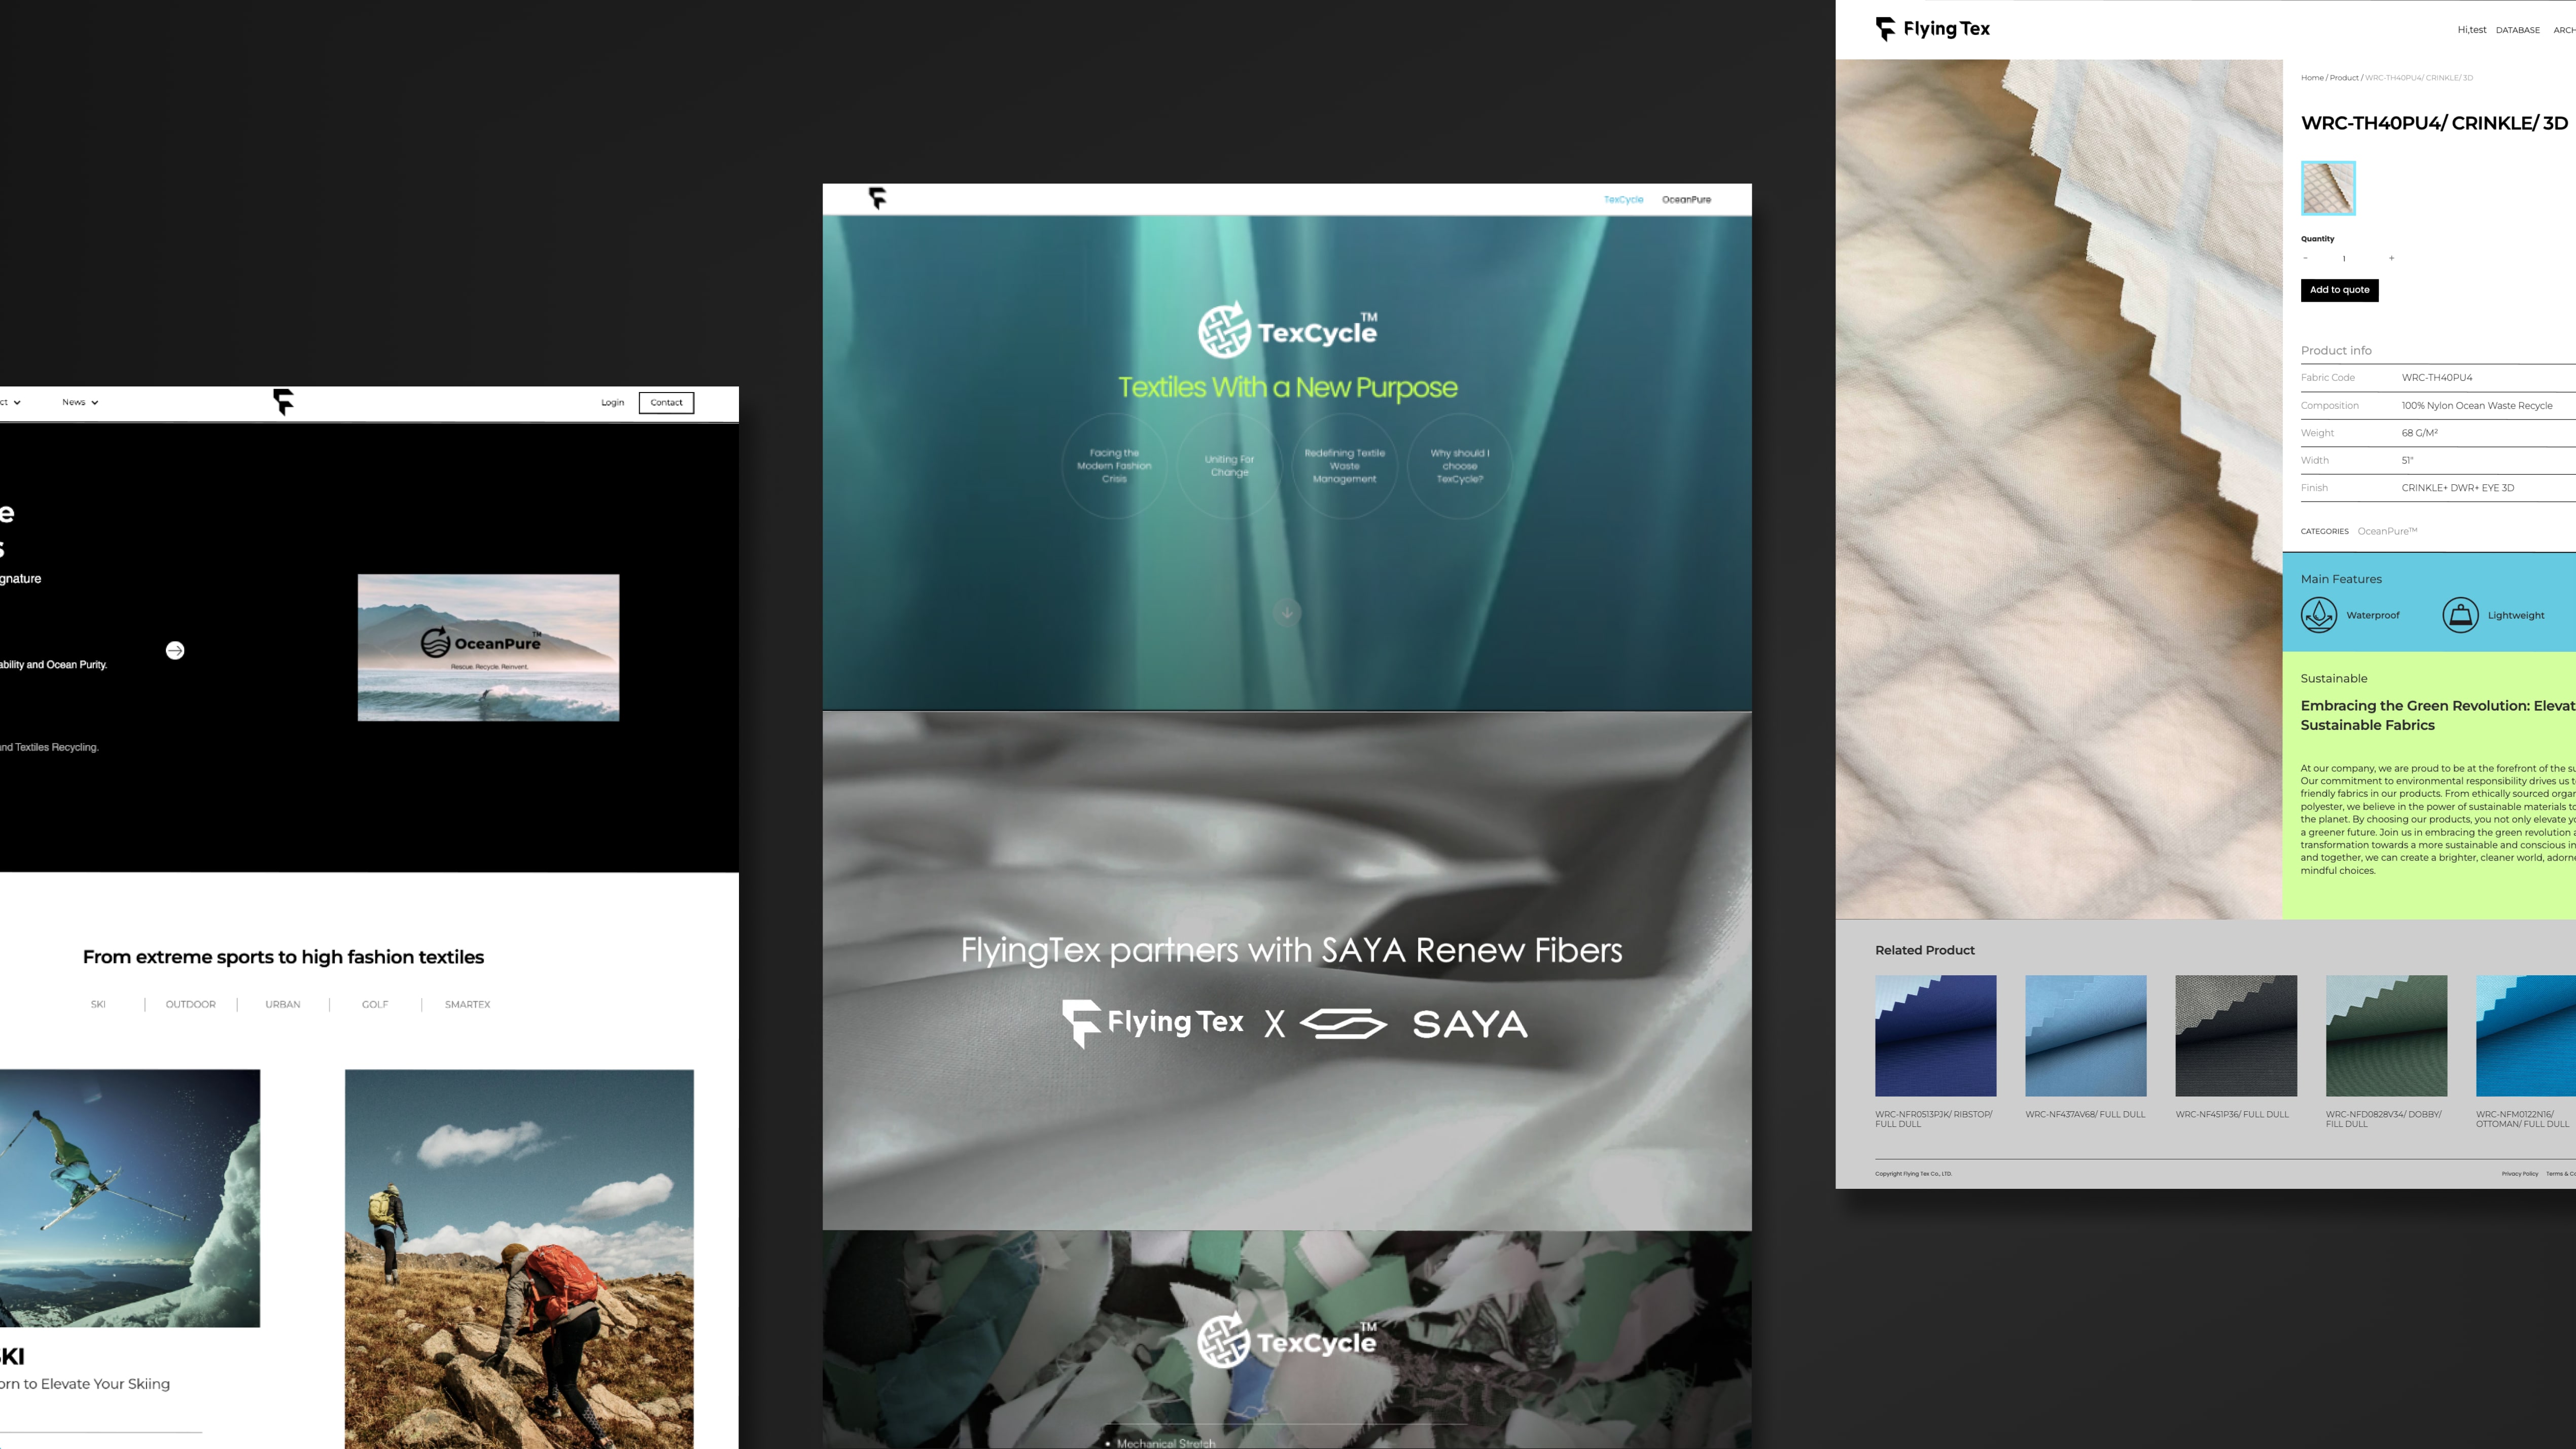The height and width of the screenshot is (1449, 2576).
Task: Decrease quantity with the minus button
Action: pos(2305,258)
